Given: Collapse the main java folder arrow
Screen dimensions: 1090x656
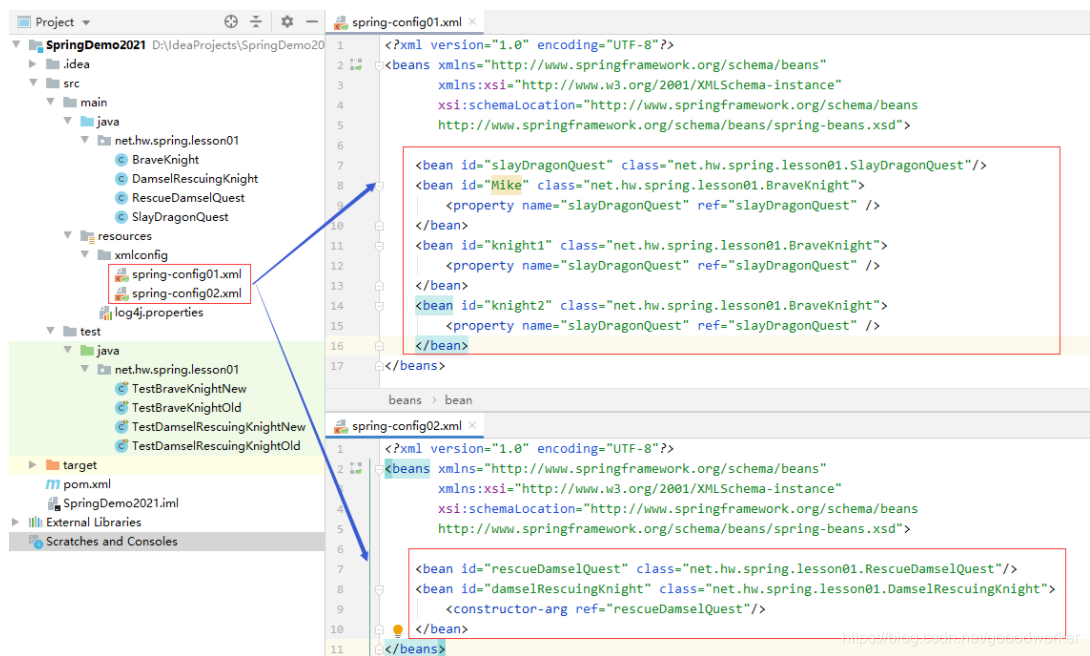Looking at the screenshot, I should (67, 121).
